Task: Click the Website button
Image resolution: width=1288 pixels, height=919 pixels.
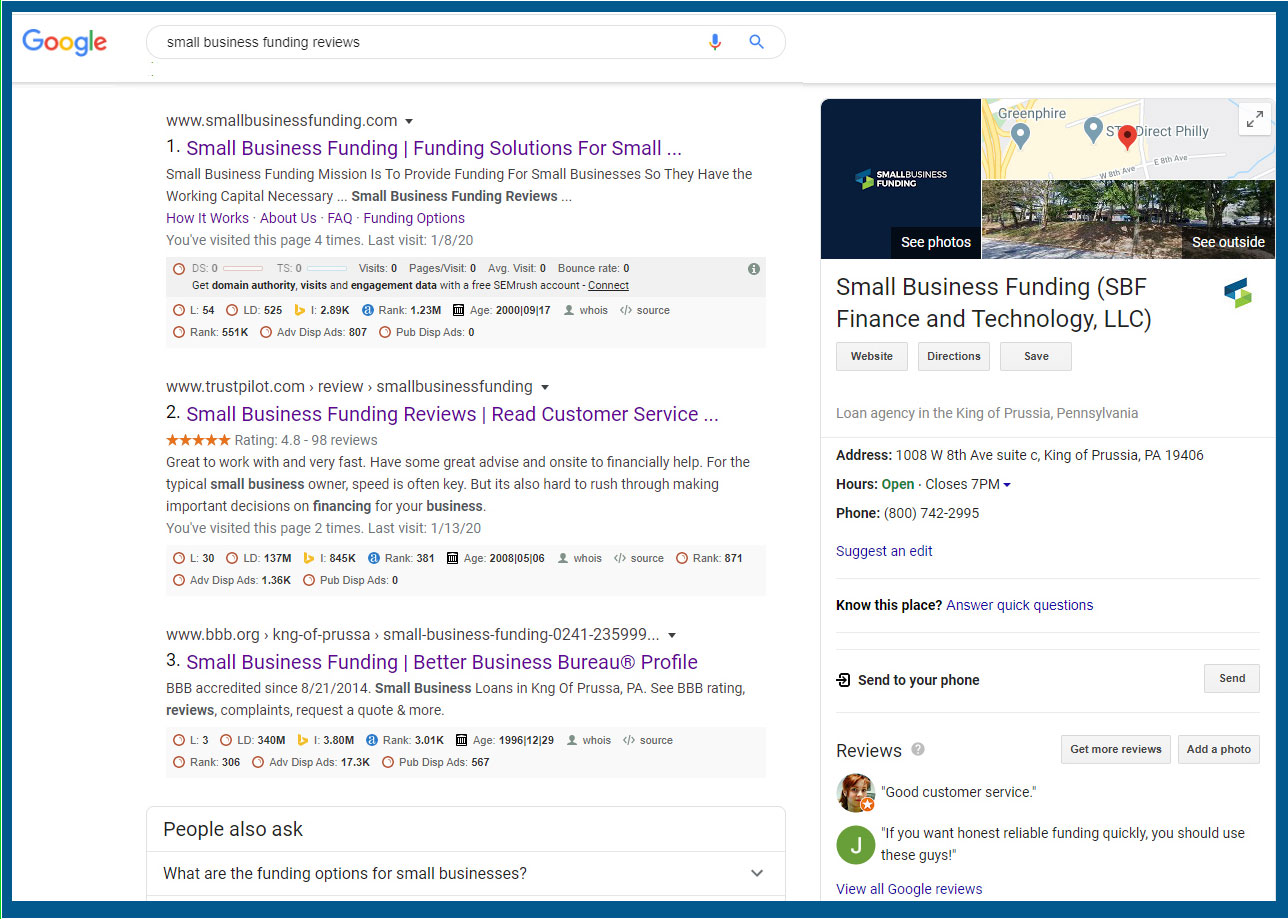Action: pyautogui.click(x=872, y=356)
